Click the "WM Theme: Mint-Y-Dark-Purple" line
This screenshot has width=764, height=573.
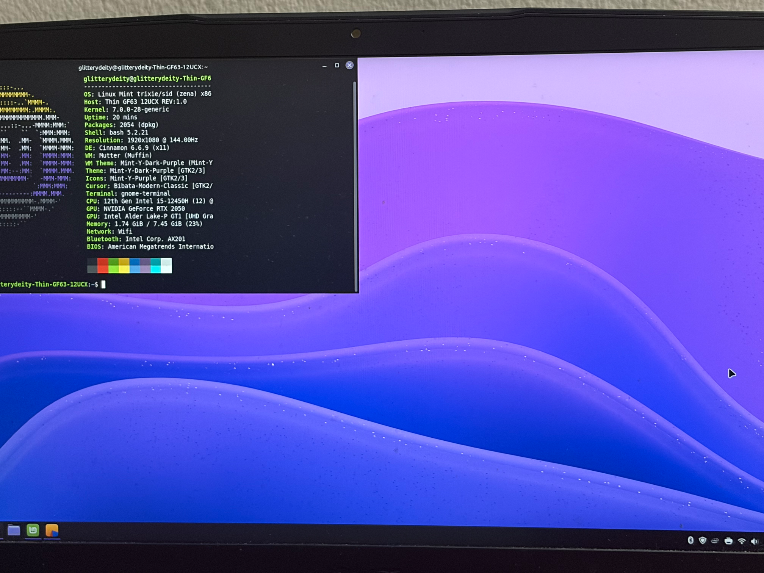149,163
